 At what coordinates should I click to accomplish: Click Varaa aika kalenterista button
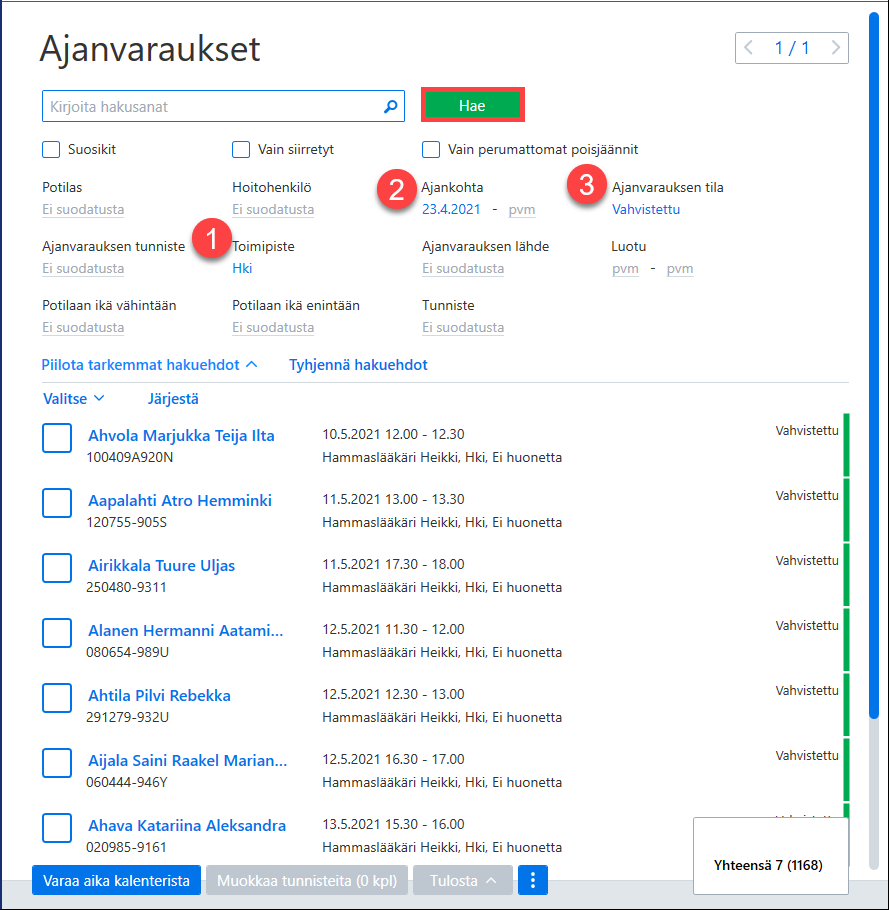pyautogui.click(x=116, y=880)
